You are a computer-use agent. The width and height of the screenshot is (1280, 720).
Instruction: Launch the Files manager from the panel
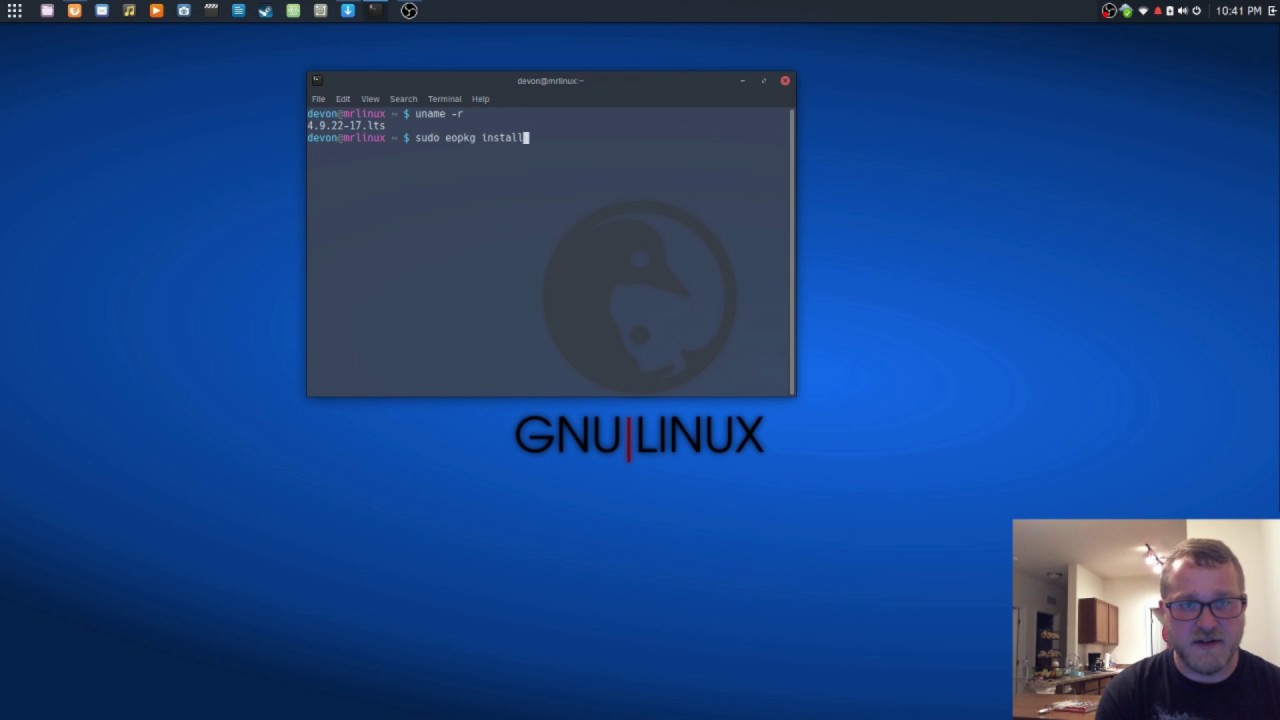(47, 11)
